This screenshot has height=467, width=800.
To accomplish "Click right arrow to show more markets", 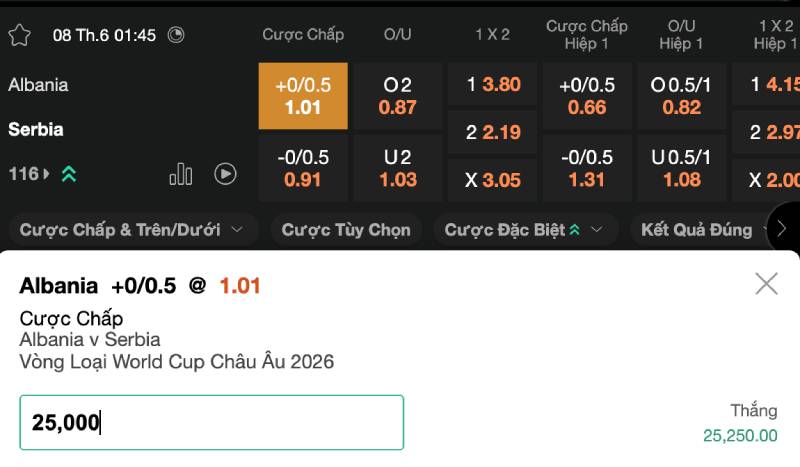I will click(782, 229).
